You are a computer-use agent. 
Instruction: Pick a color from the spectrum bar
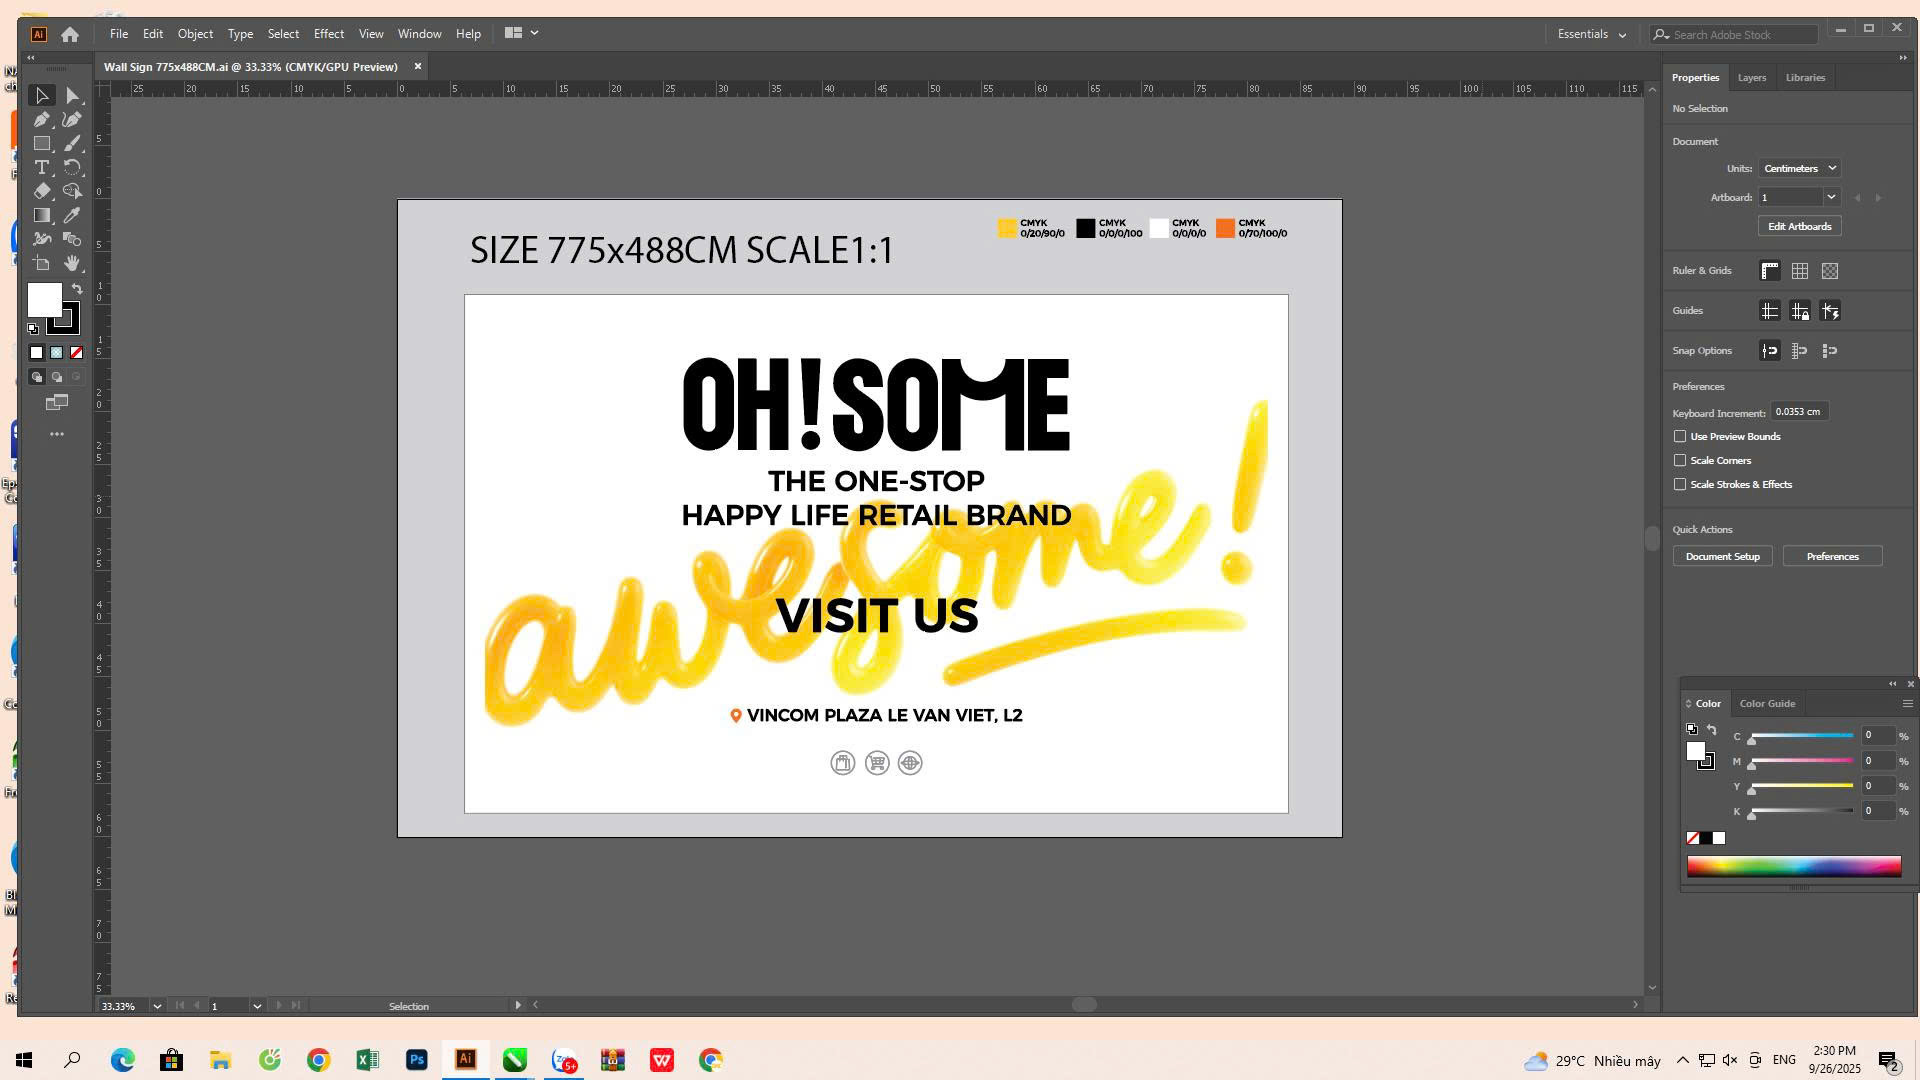[1794, 867]
